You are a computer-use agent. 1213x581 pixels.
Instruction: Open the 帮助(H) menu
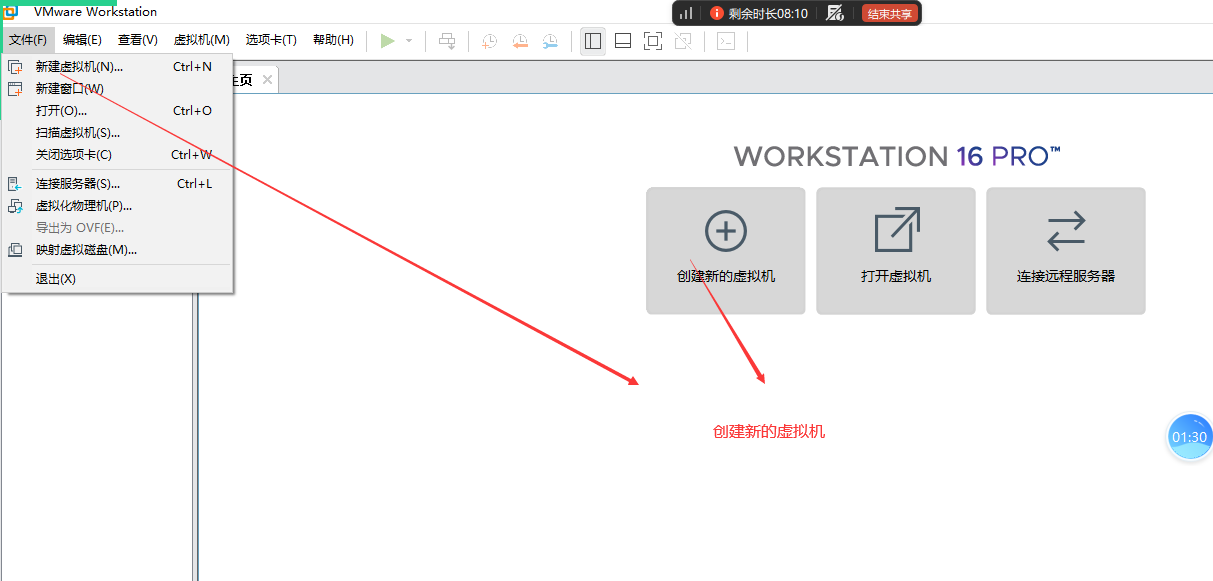[333, 40]
